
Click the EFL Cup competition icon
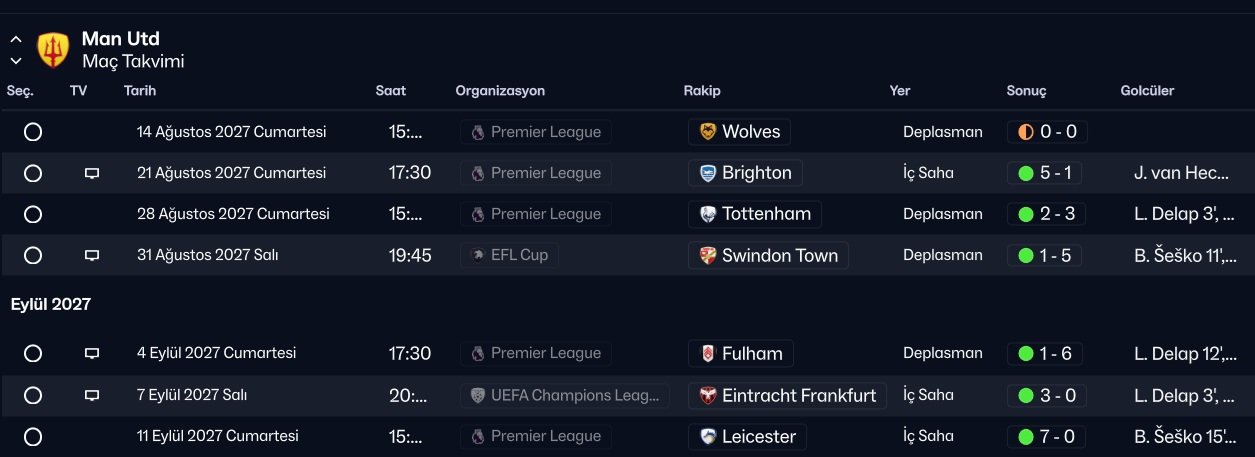point(477,255)
